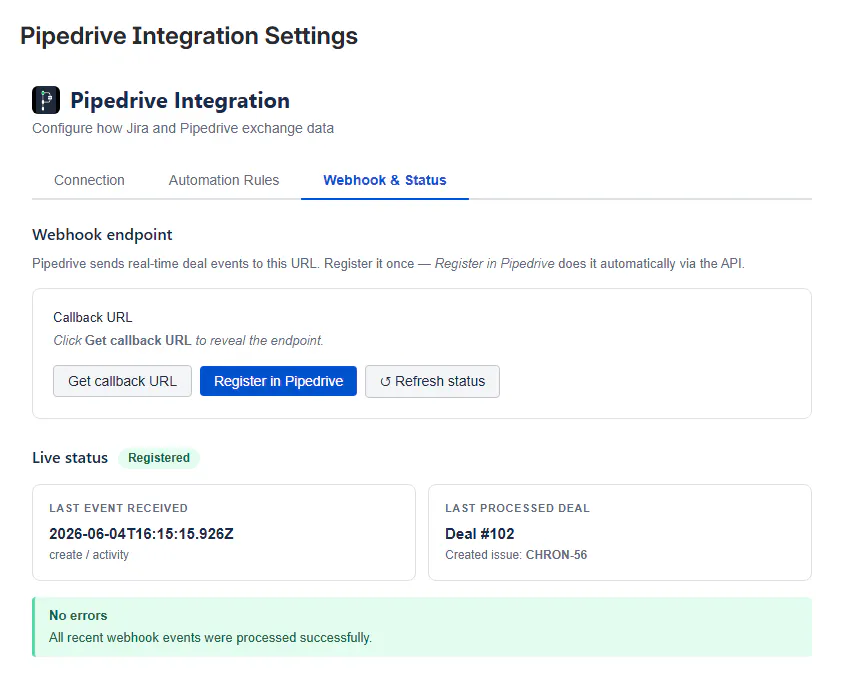Click the Last Event Received label
The height and width of the screenshot is (674, 849).
coord(119,508)
